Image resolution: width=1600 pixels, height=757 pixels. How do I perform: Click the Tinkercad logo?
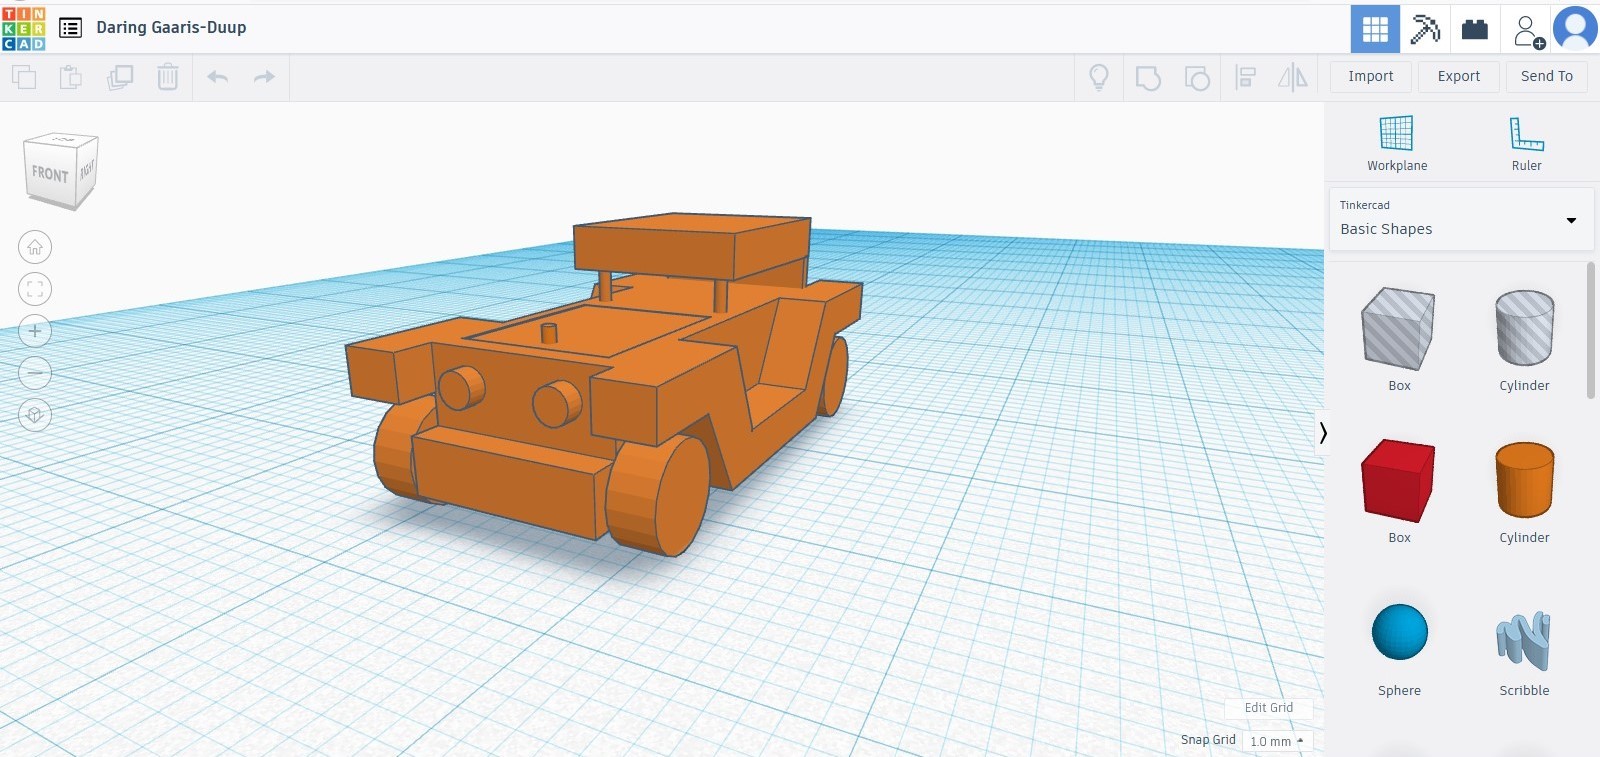pos(24,28)
